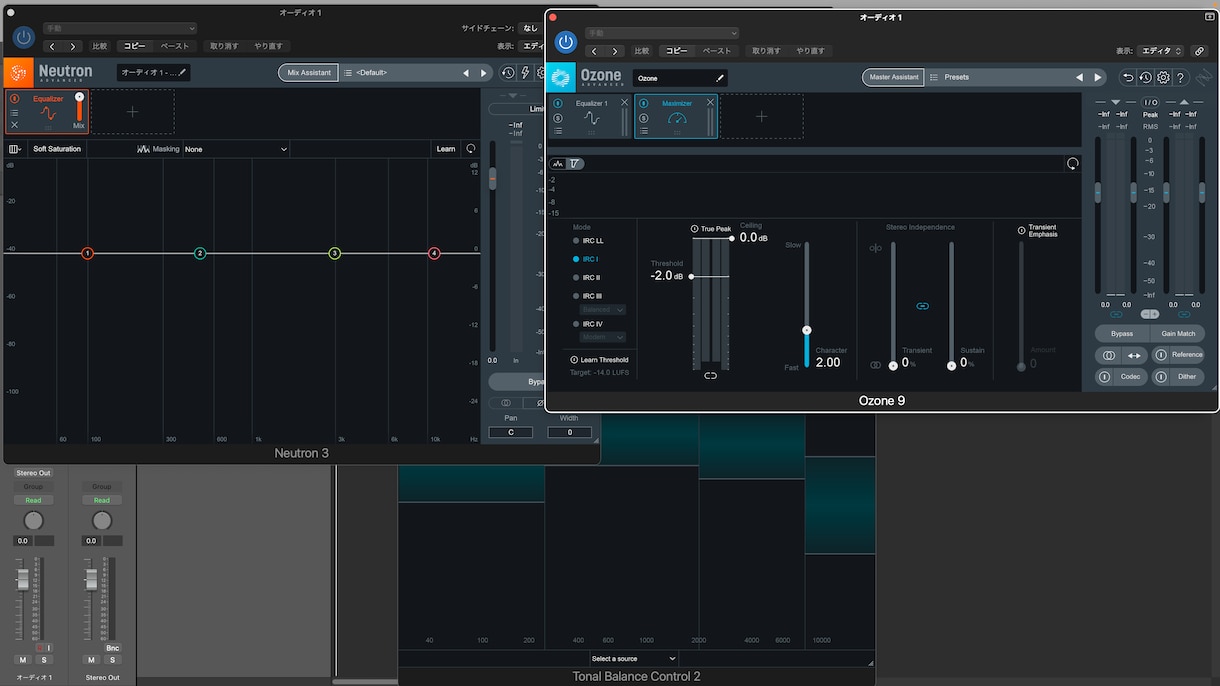Viewport: 1220px width, 686px height.
Task: Click the Ozone Gain Match button
Action: click(x=1178, y=334)
